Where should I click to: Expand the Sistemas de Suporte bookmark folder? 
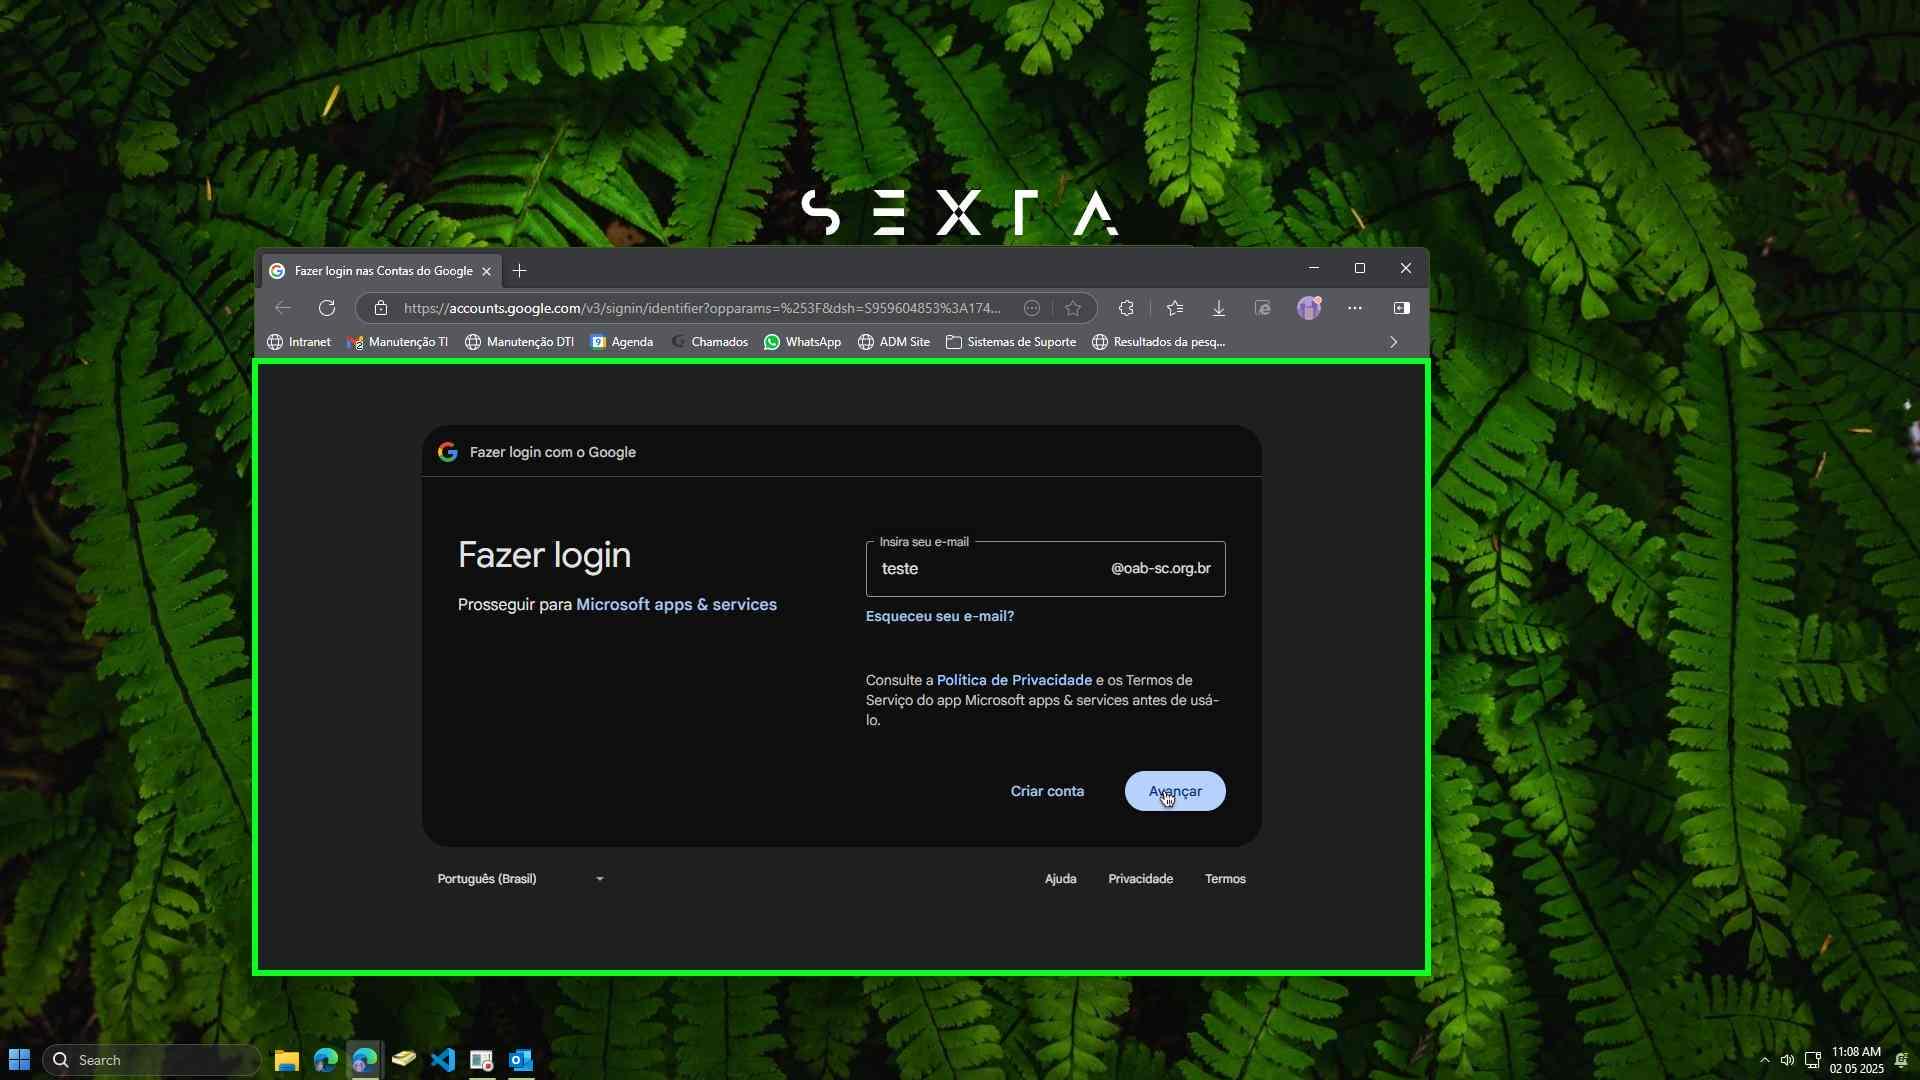point(1011,342)
